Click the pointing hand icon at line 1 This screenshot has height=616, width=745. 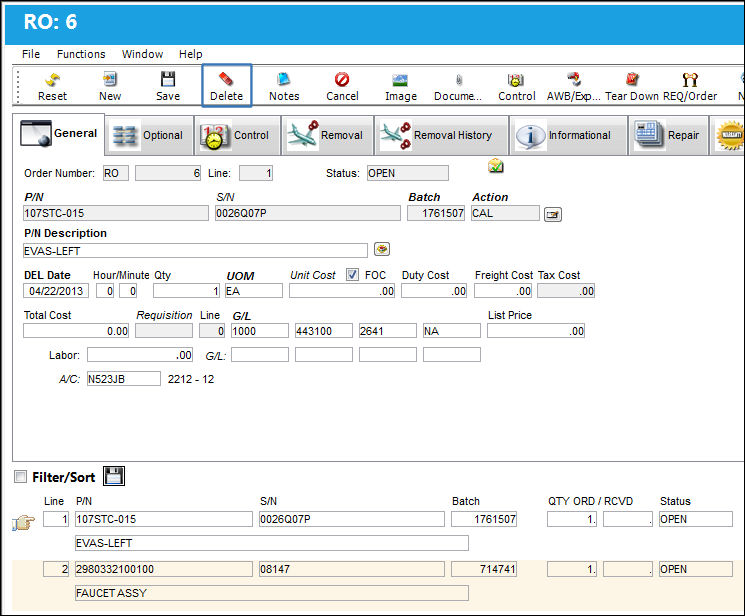click(x=23, y=523)
